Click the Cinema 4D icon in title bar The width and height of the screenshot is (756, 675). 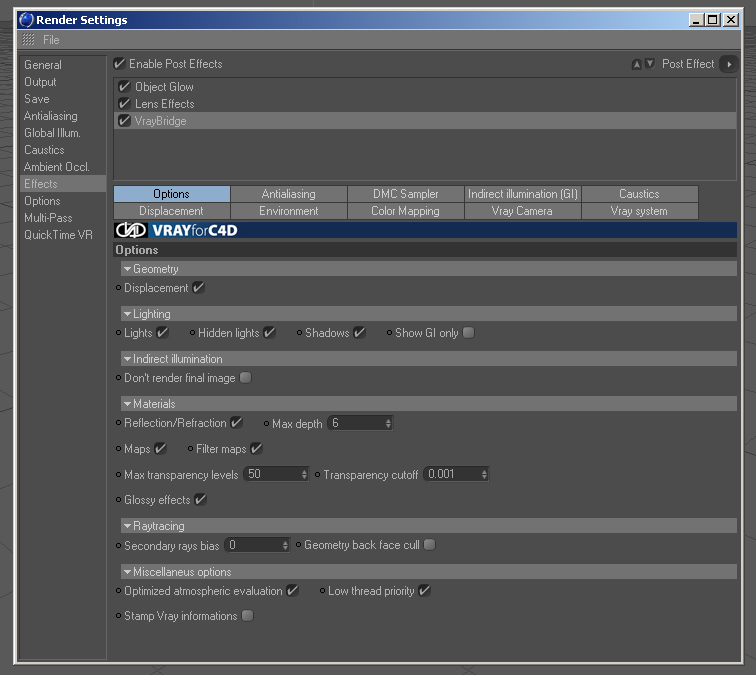26,20
